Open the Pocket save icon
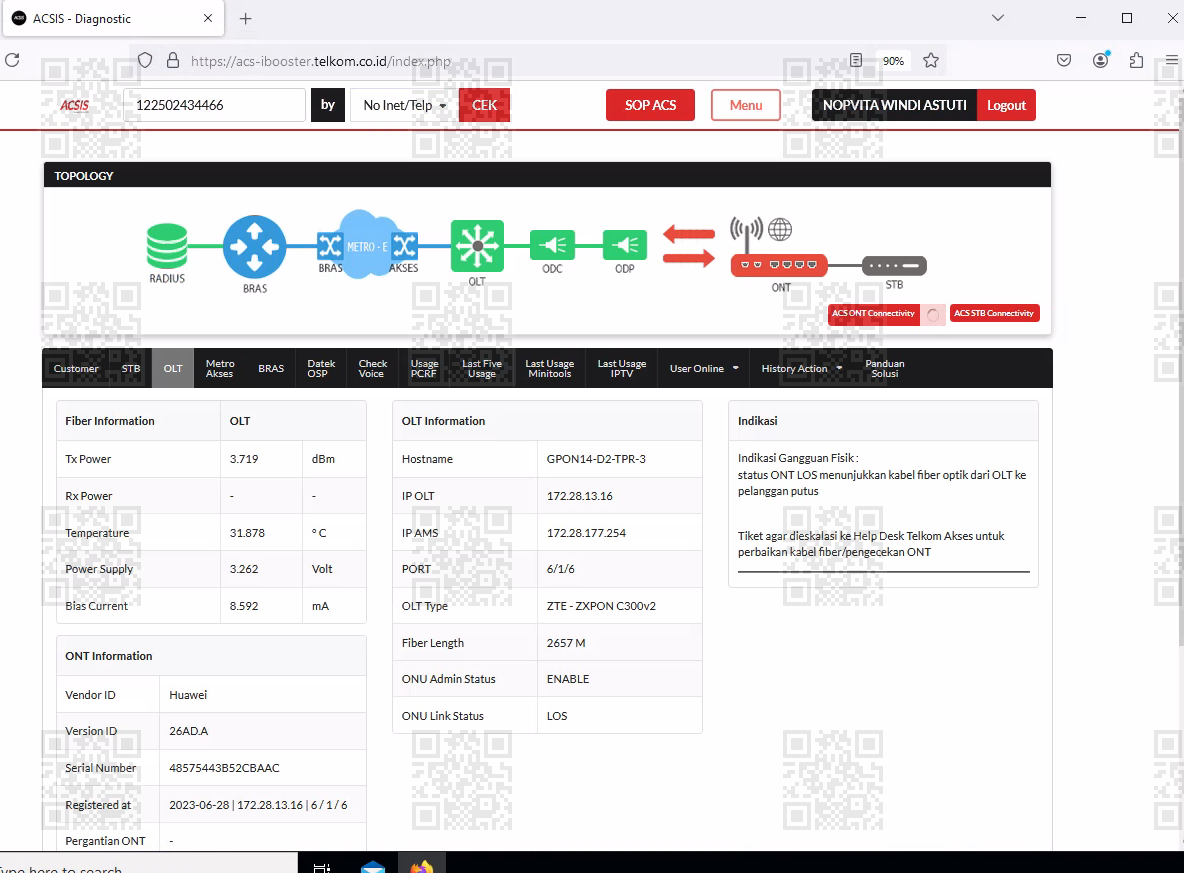 tap(1064, 60)
